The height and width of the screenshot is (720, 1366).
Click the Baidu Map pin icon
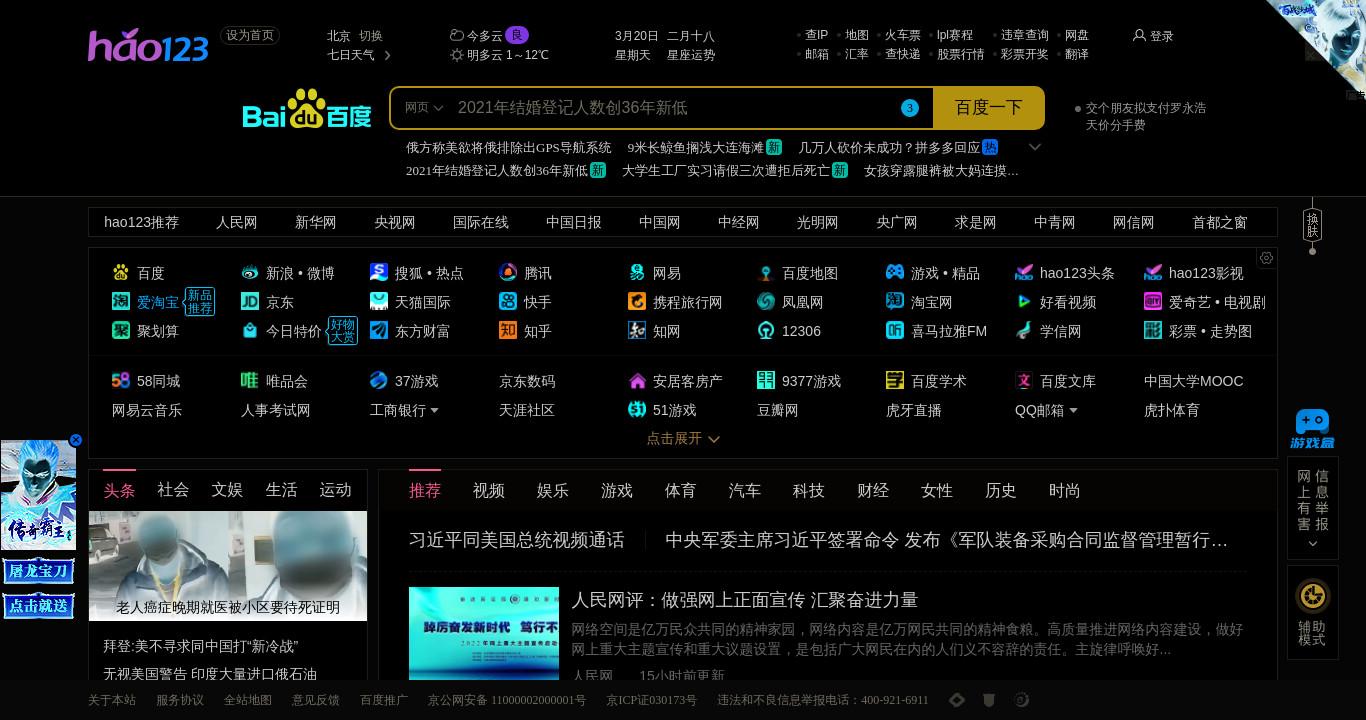[766, 272]
